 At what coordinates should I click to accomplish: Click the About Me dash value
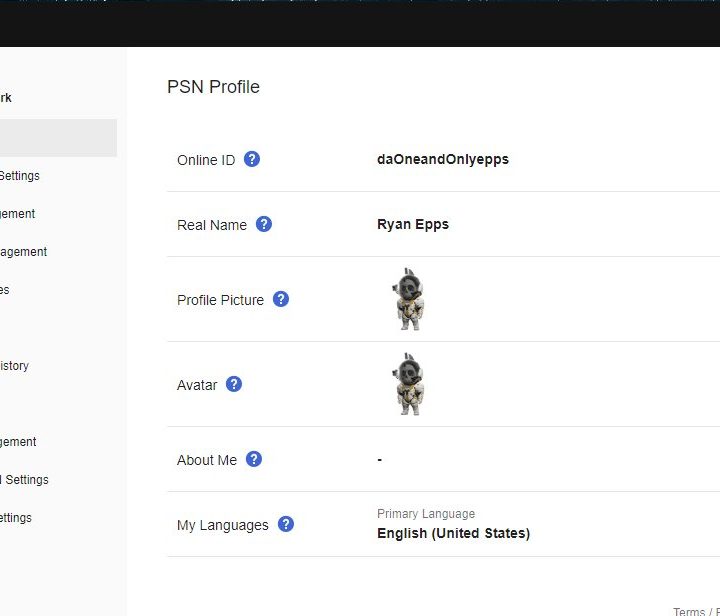(380, 459)
